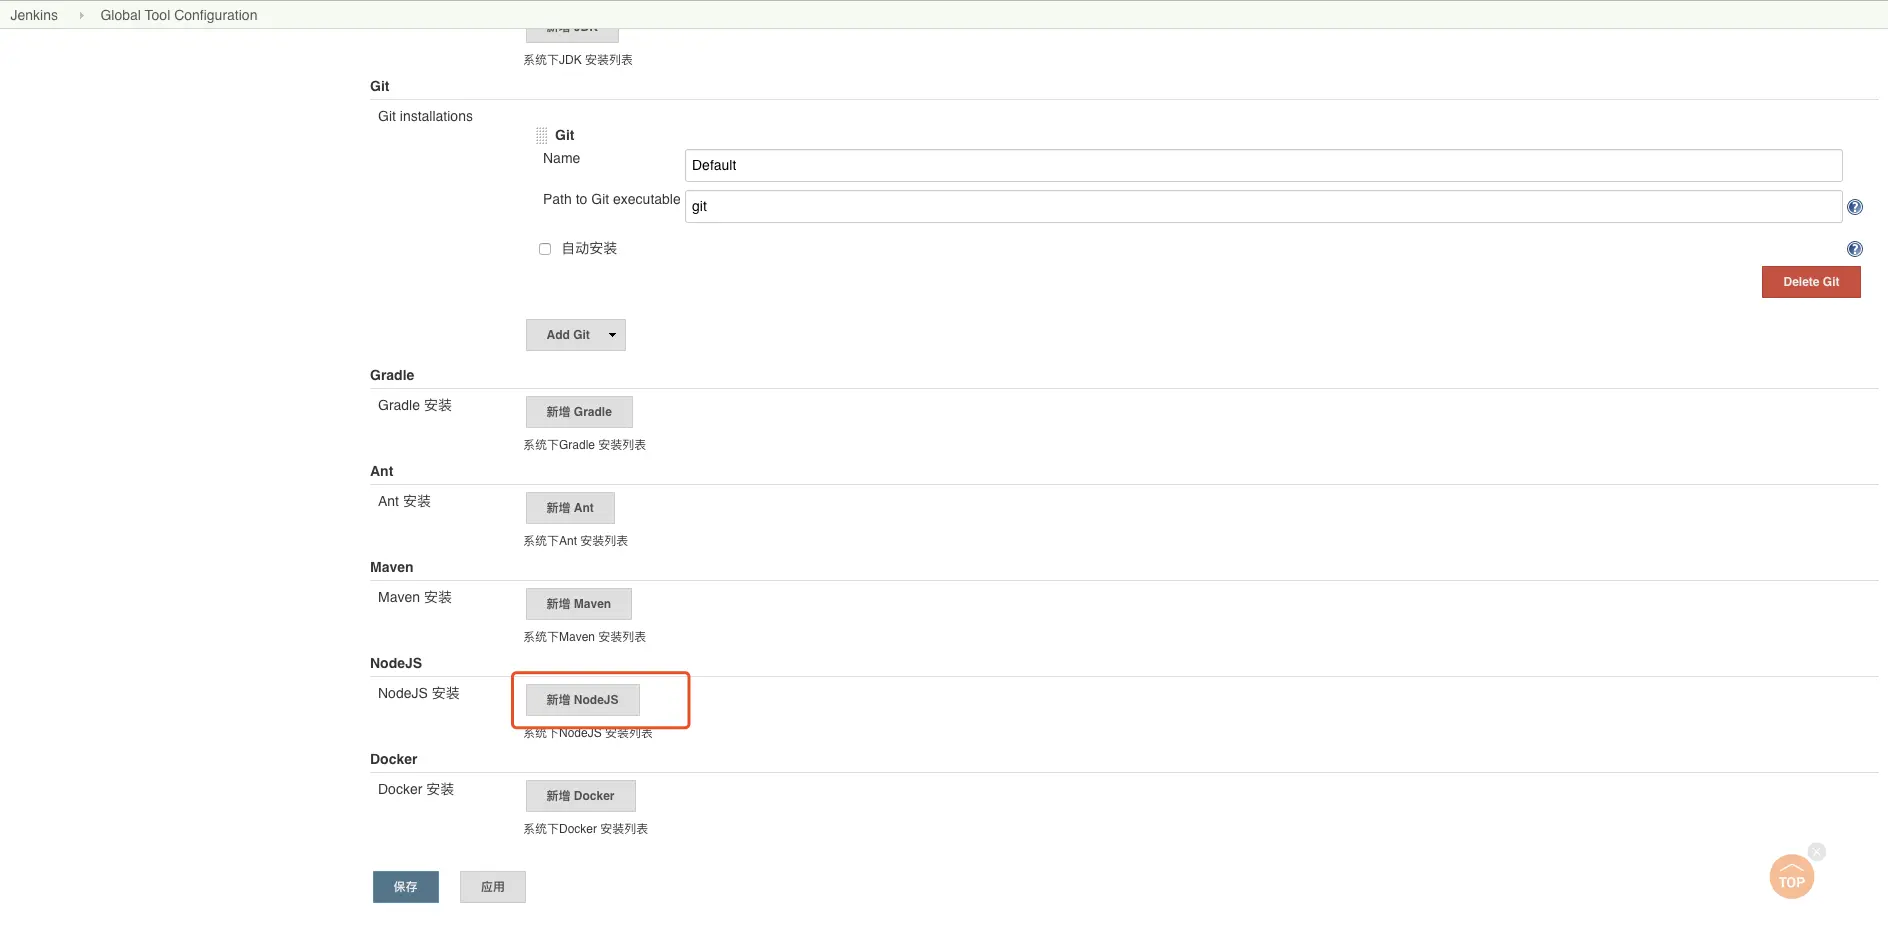Open help icon beside 自动安装 checkbox

click(x=1854, y=249)
